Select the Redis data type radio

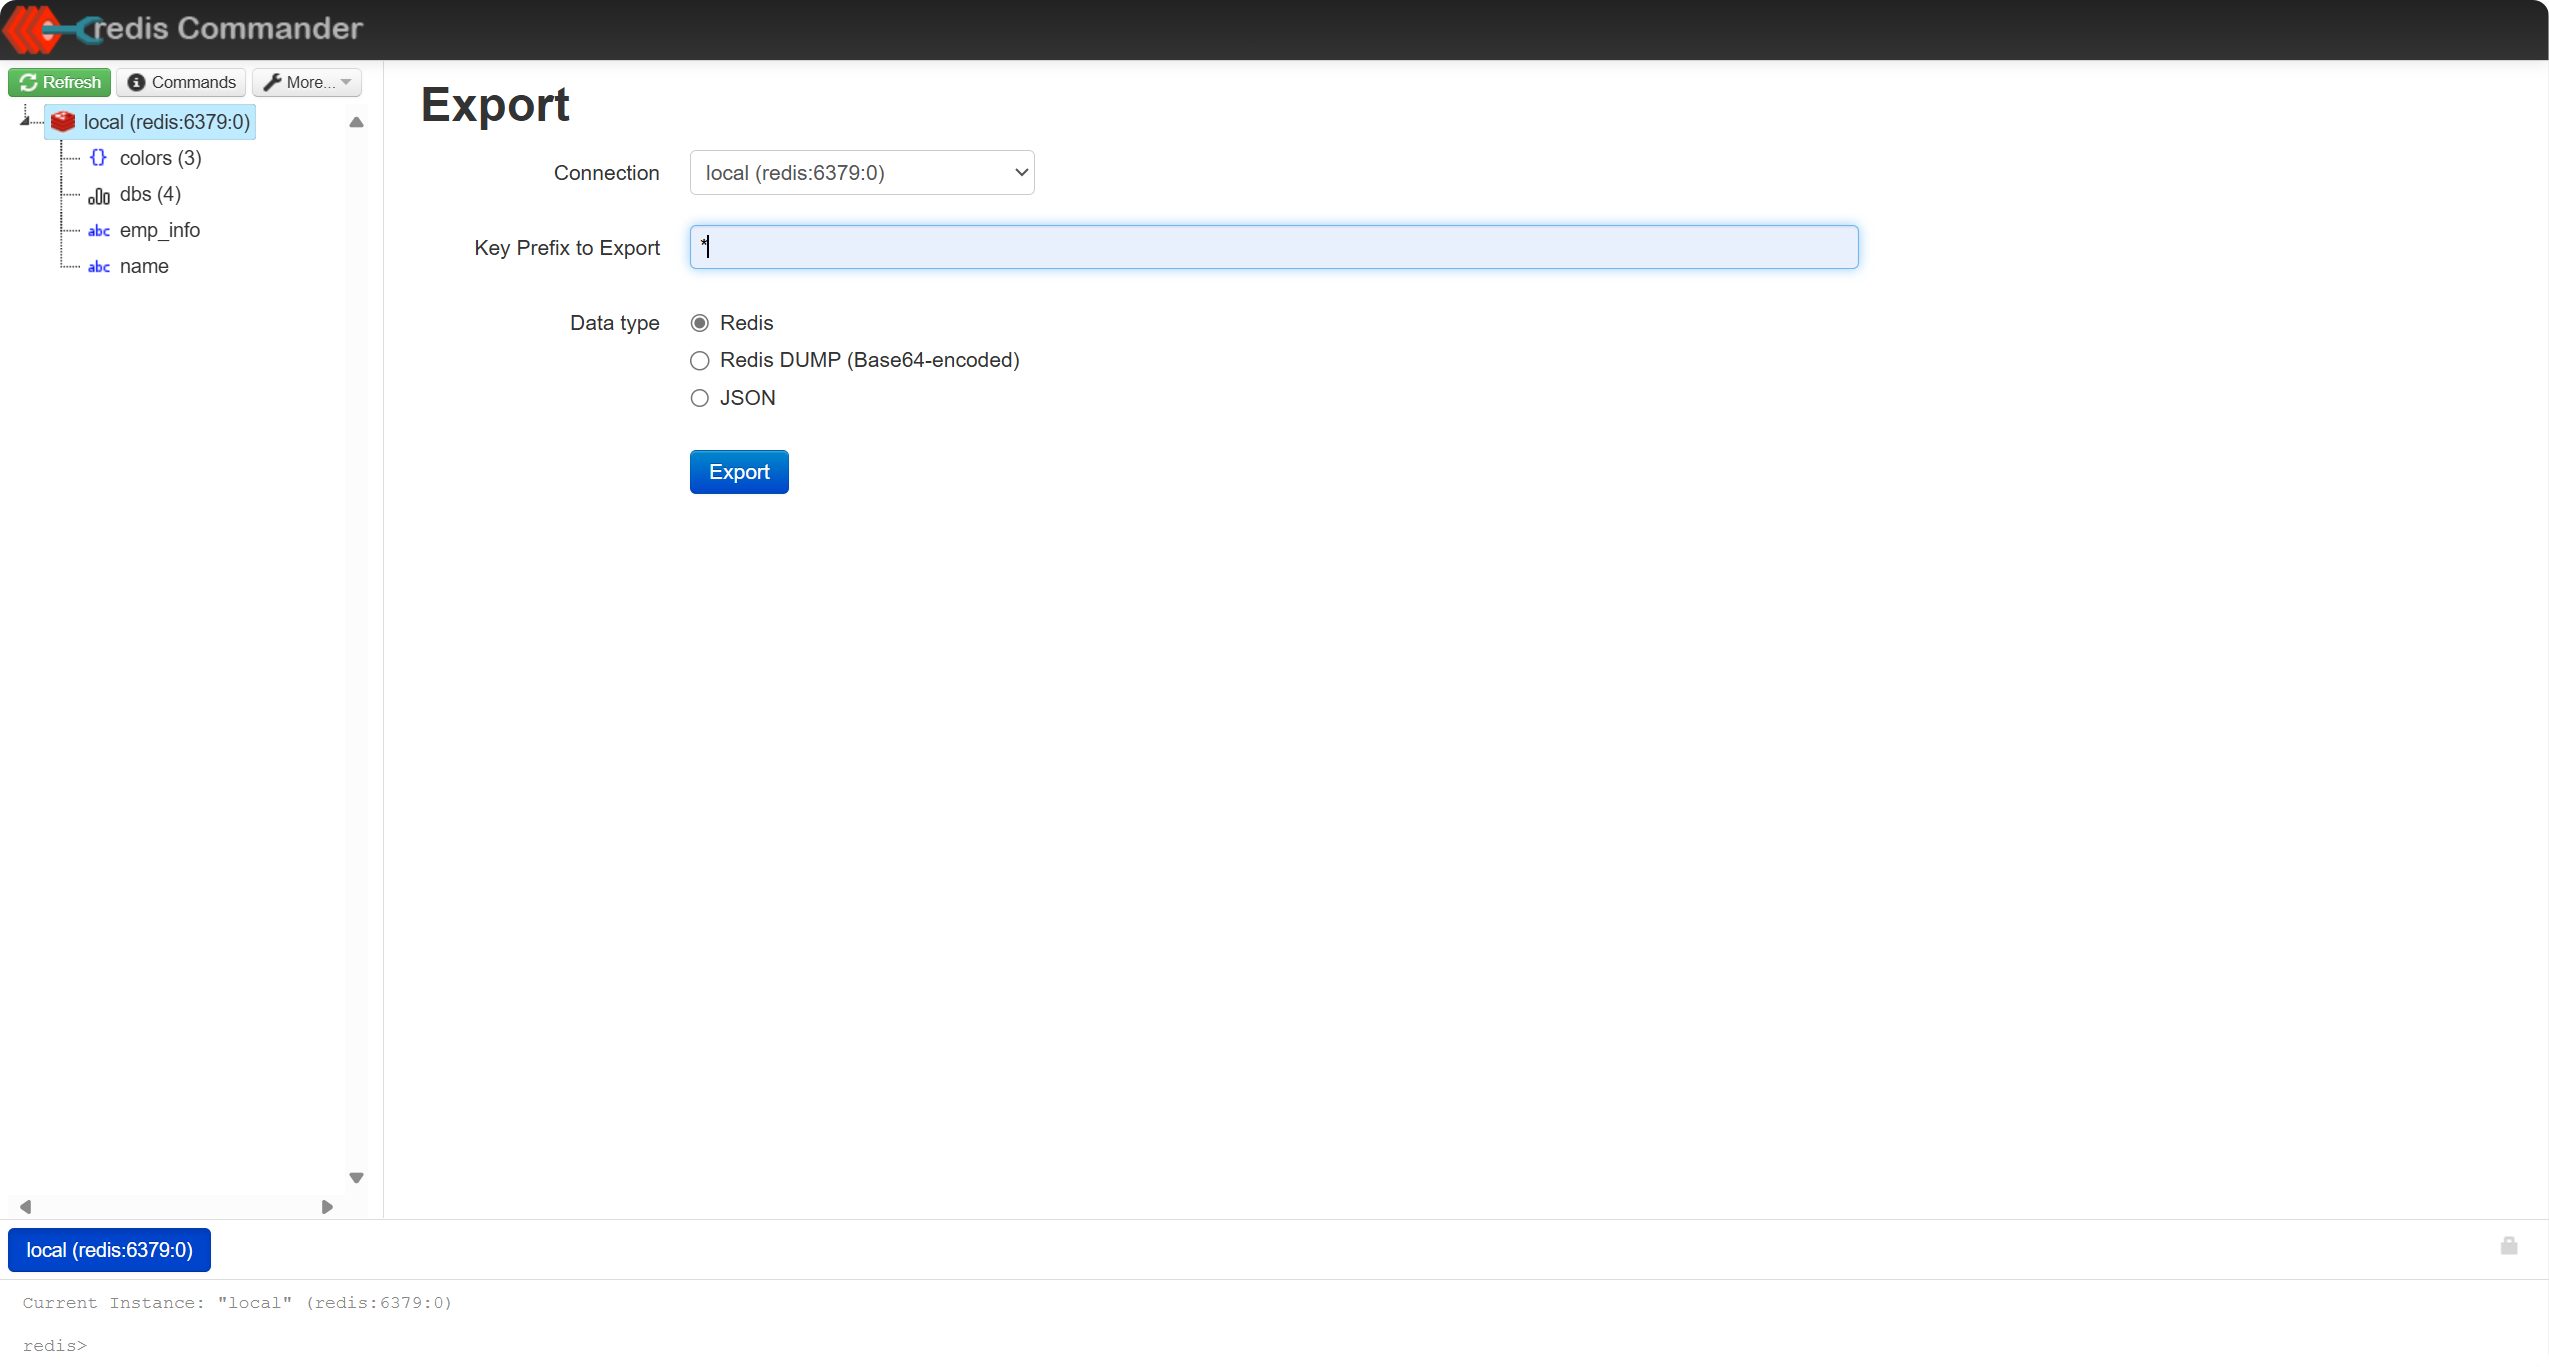tap(700, 323)
